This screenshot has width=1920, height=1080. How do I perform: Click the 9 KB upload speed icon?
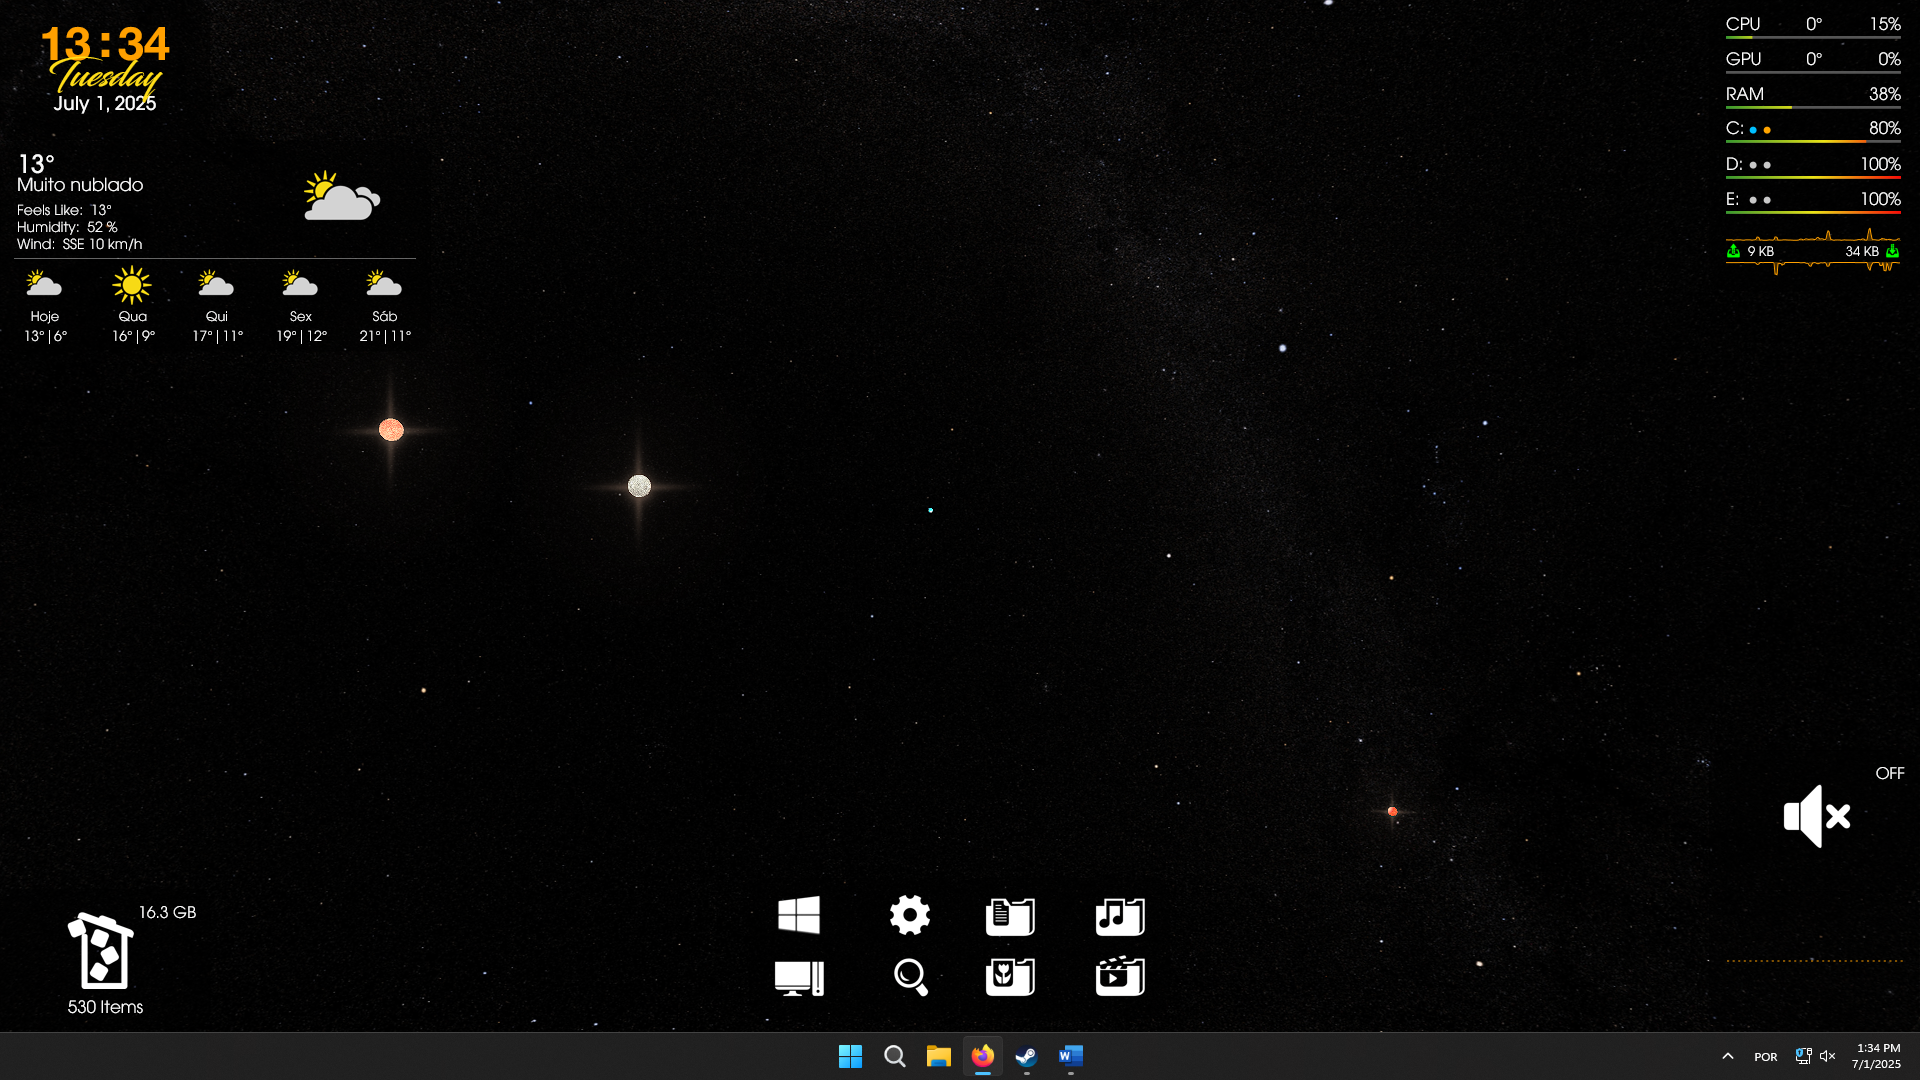point(1733,251)
